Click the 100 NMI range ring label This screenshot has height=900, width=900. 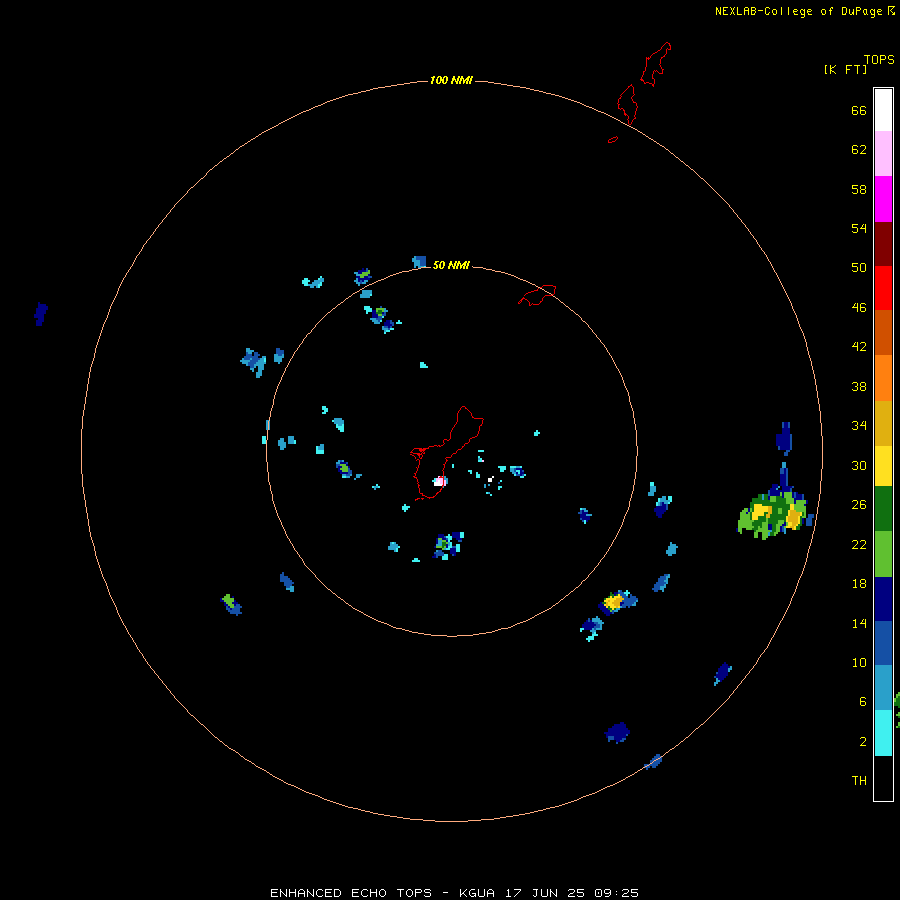click(x=451, y=80)
